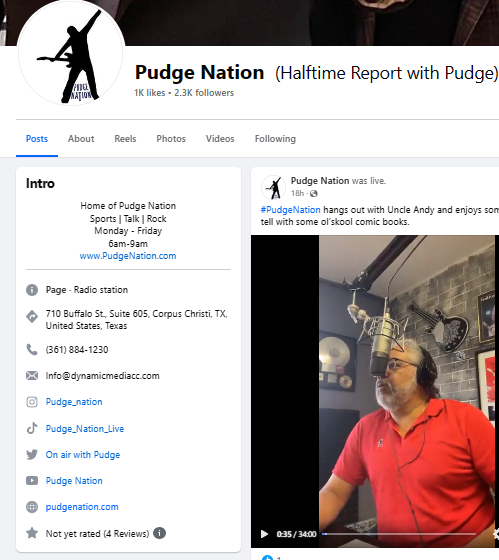499x560 pixels.
Task: Open the rating info icon next to Reviews
Action: click(159, 533)
